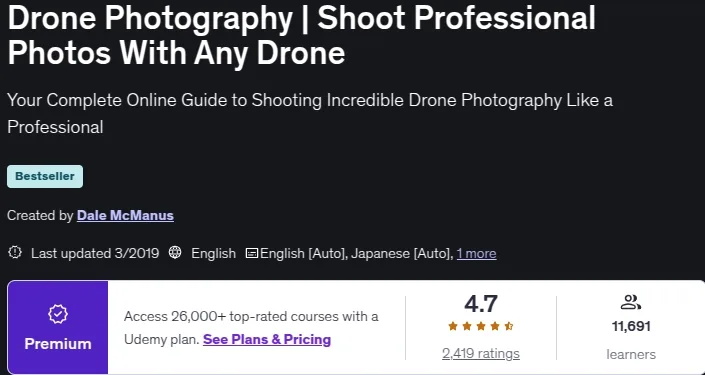Image resolution: width=705 pixels, height=375 pixels.
Task: Open Dale McManus instructor profile link
Action: 125,215
